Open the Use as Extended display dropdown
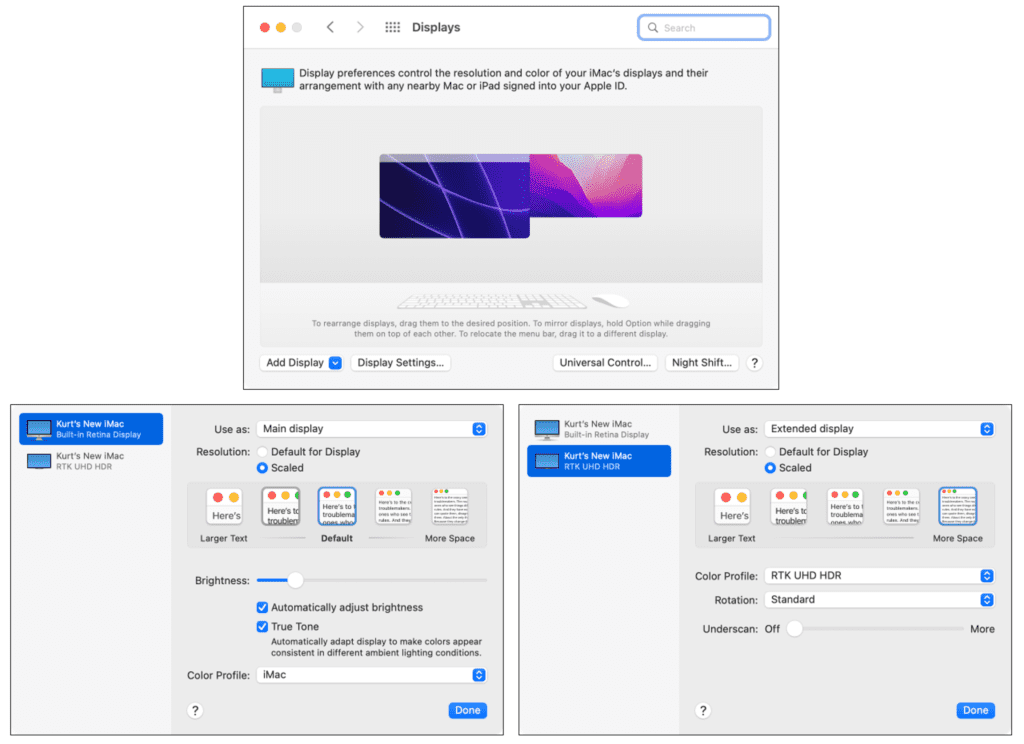The width and height of the screenshot is (1024, 744). coord(880,429)
